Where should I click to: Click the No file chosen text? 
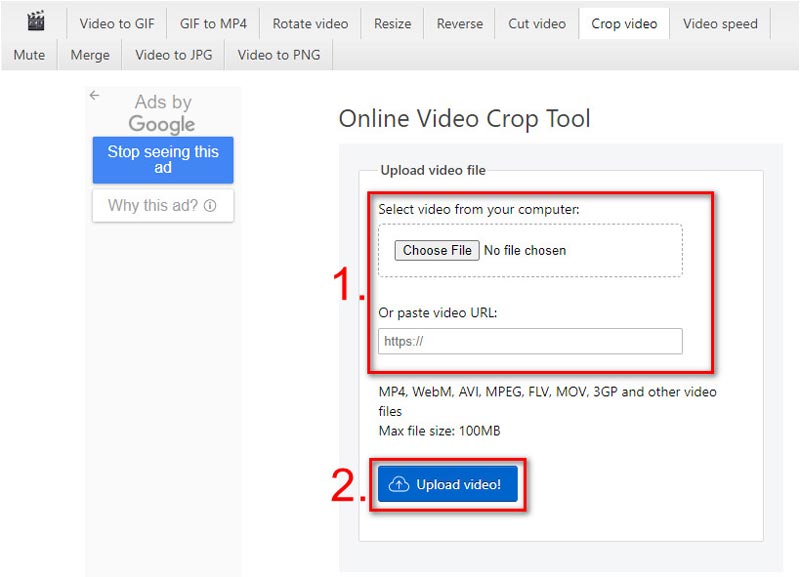(525, 250)
